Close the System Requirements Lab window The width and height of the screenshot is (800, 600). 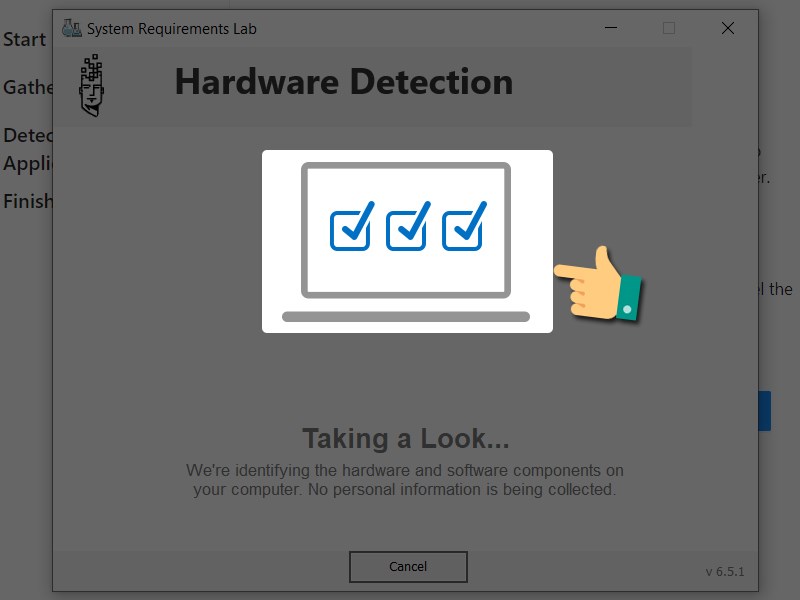click(728, 28)
